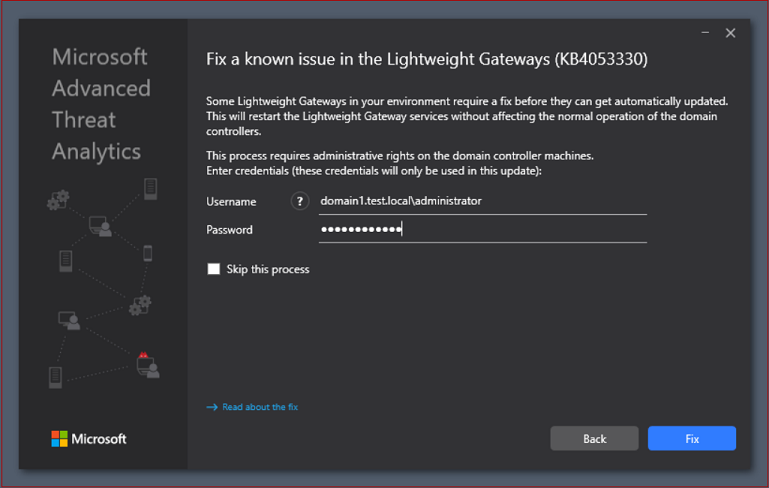Click the arrow icon beside Read about the fix
Viewport: 769px width, 488px height.
(212, 407)
